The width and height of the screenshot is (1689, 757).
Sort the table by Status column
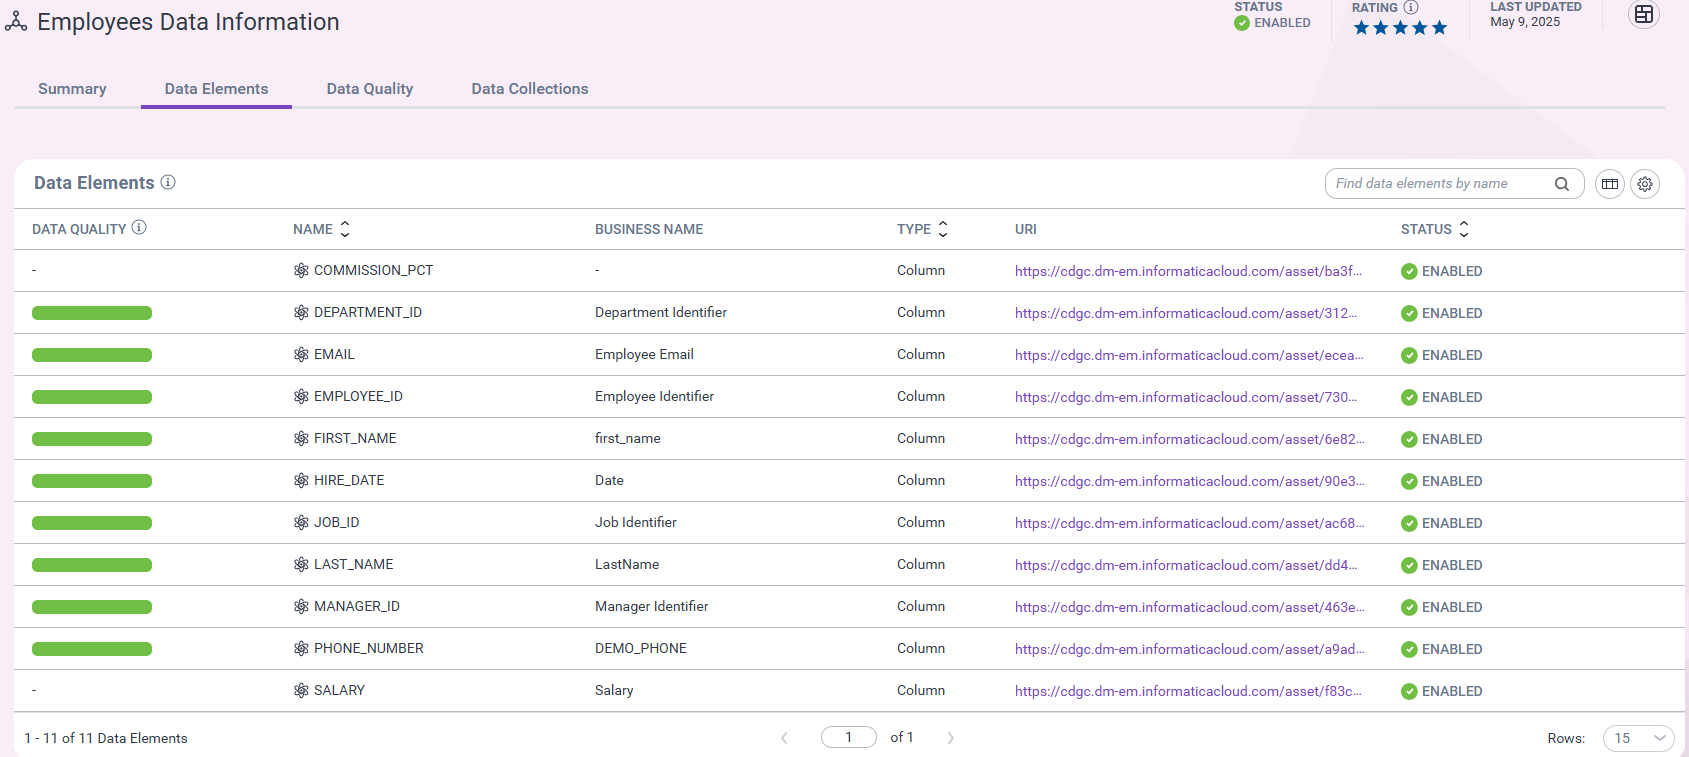(1464, 229)
